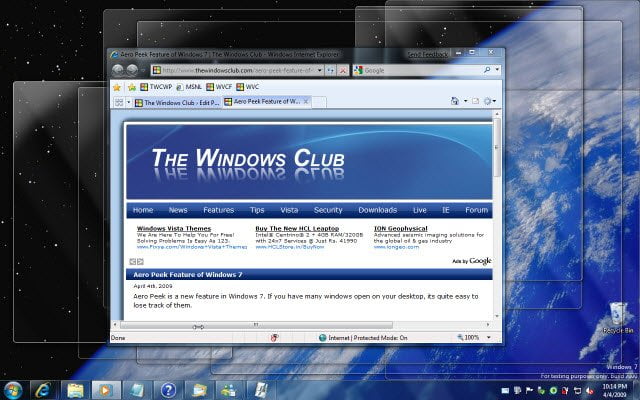Open the WVC favorites bar link
This screenshot has width=640, height=400.
[x=247, y=87]
